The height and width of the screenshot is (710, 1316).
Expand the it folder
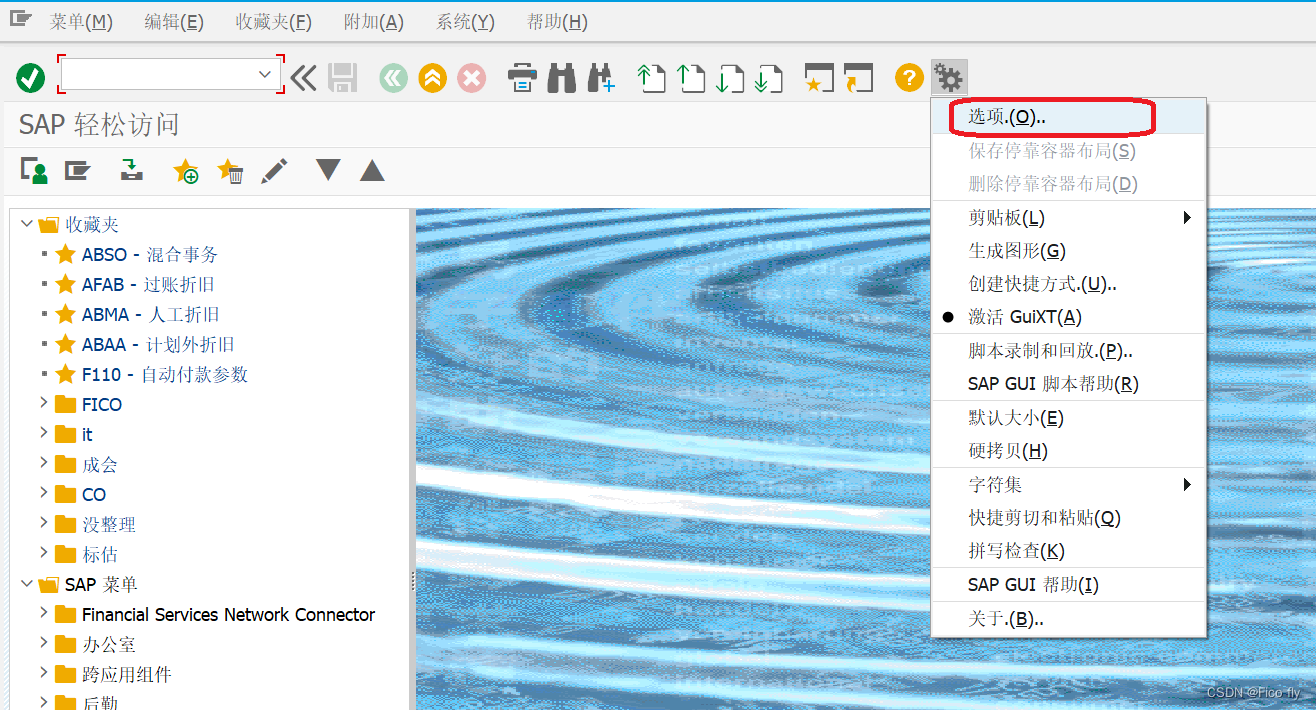pos(43,433)
